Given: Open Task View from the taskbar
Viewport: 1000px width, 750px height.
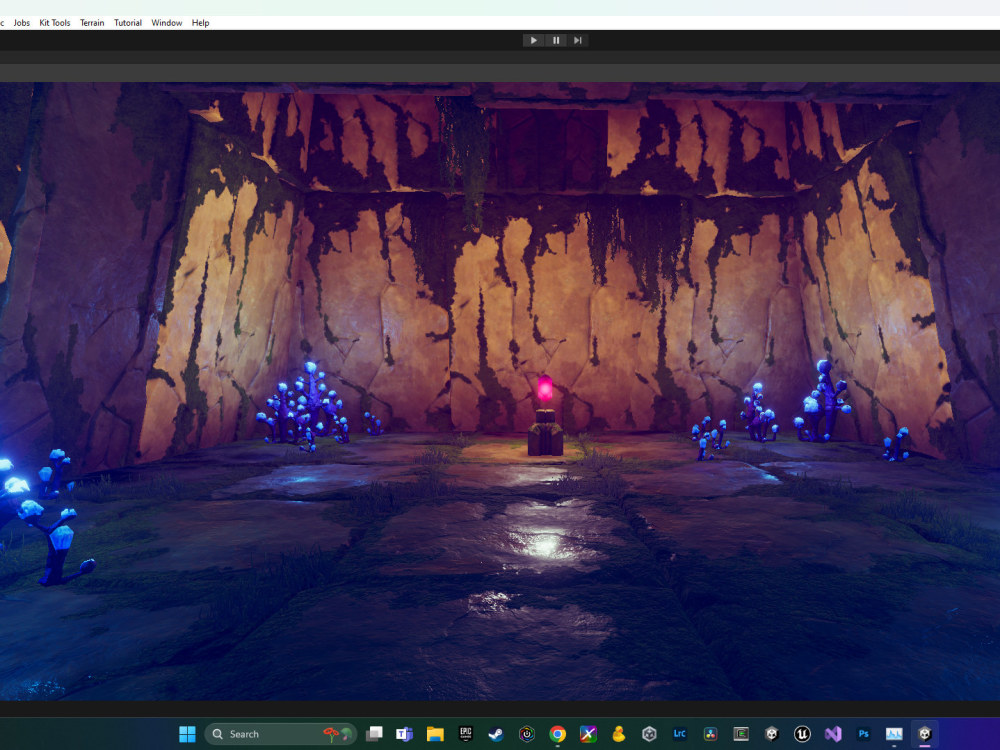Looking at the screenshot, I should point(374,734).
